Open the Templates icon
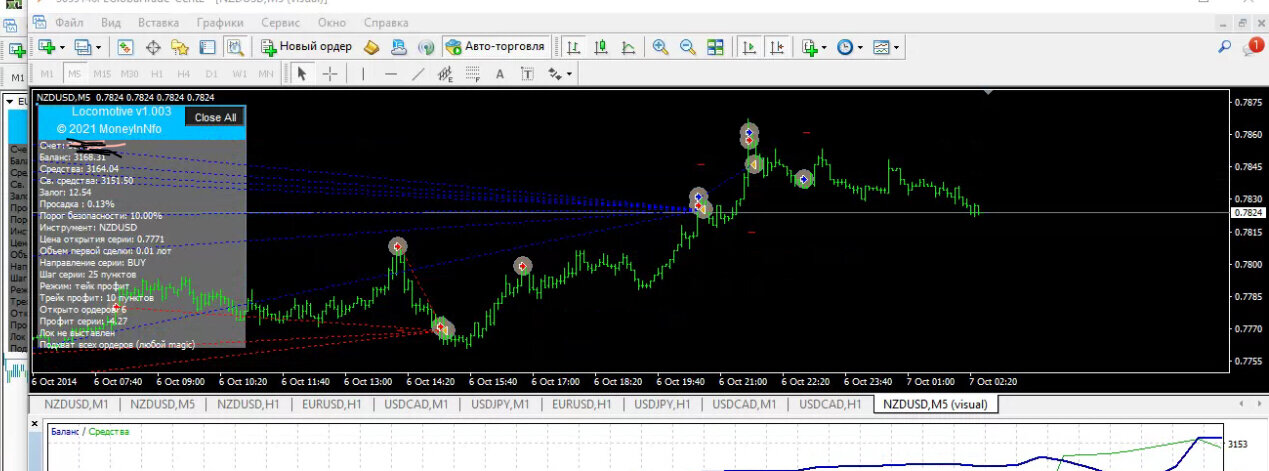 [x=881, y=47]
